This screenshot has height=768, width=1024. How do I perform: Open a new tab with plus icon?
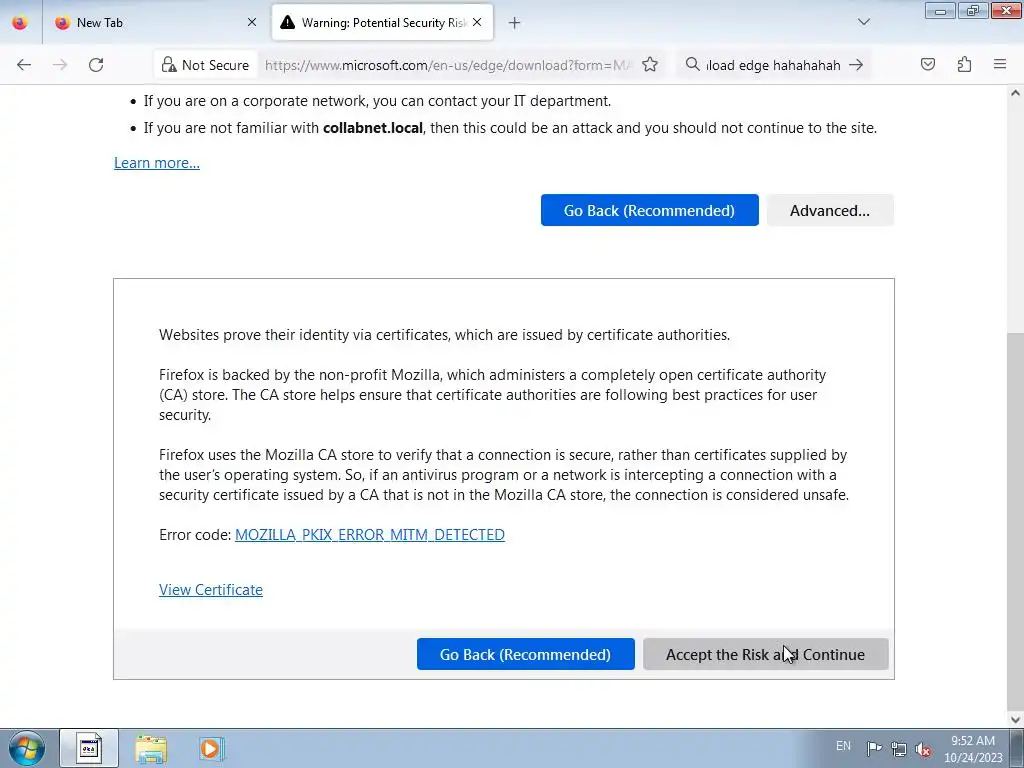point(515,23)
